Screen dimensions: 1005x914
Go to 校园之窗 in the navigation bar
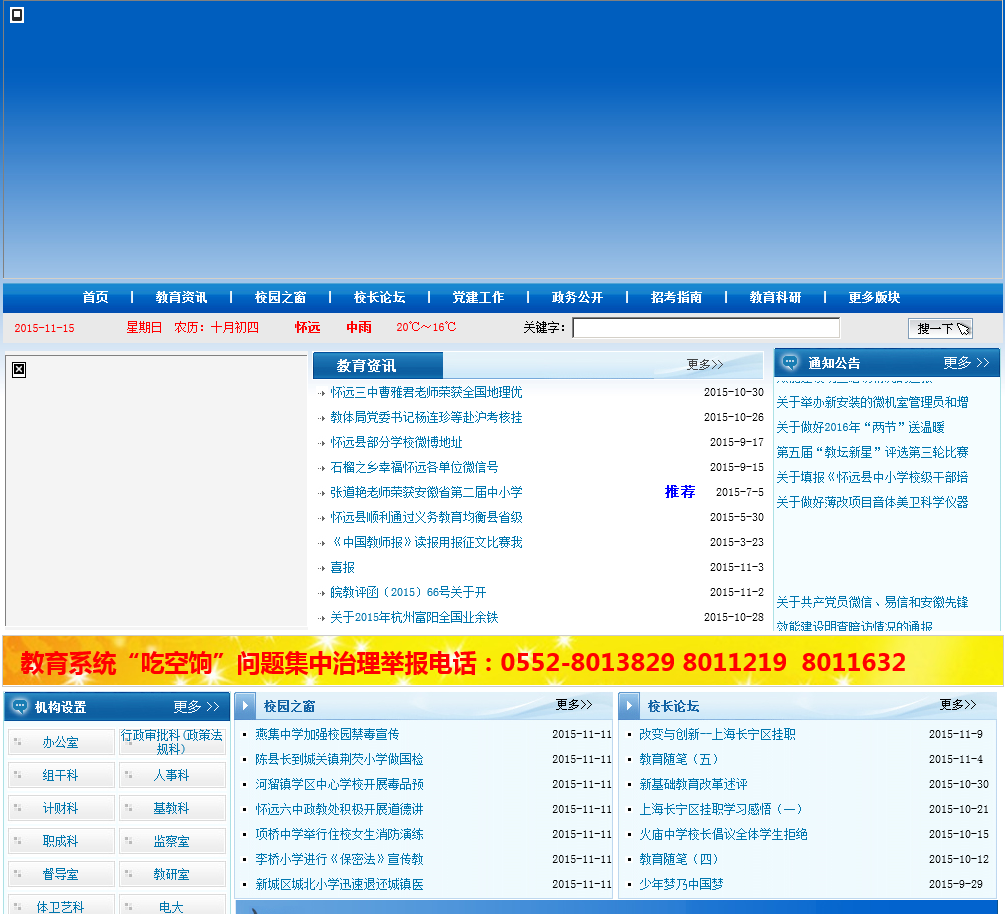280,297
